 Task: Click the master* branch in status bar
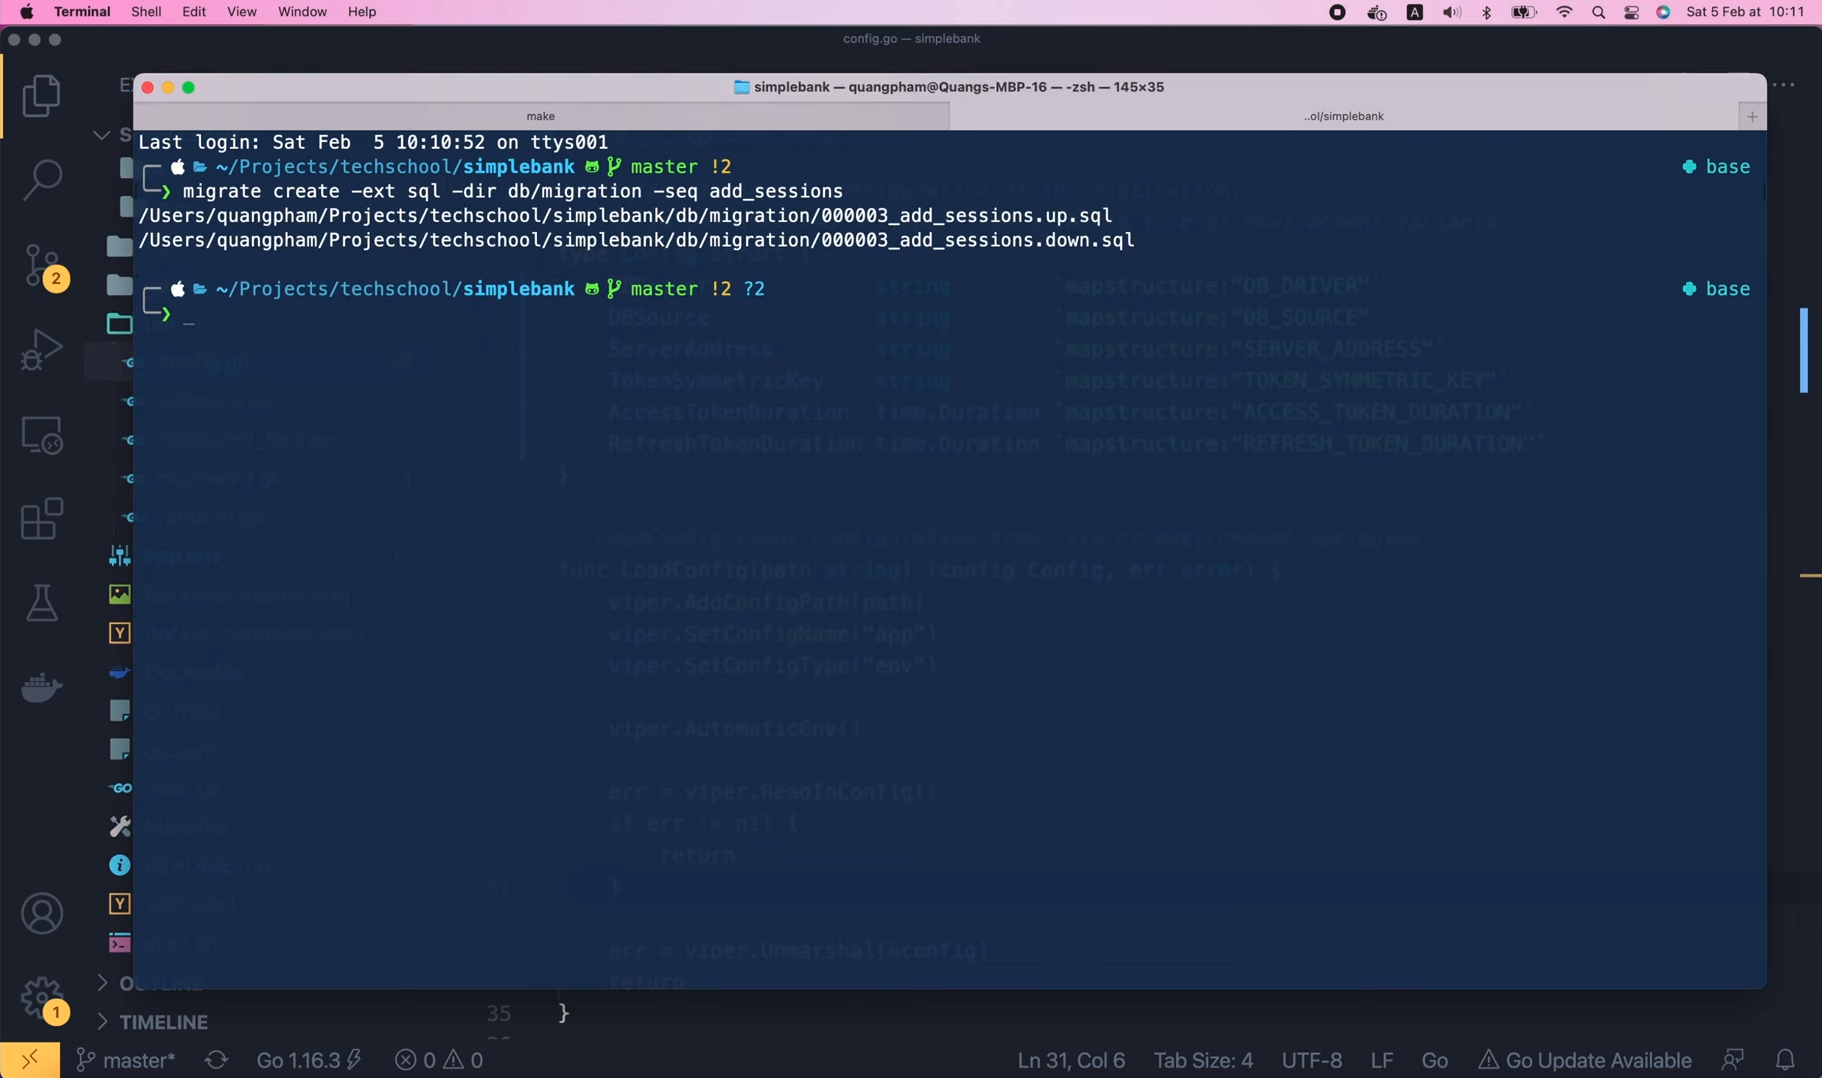point(126,1060)
